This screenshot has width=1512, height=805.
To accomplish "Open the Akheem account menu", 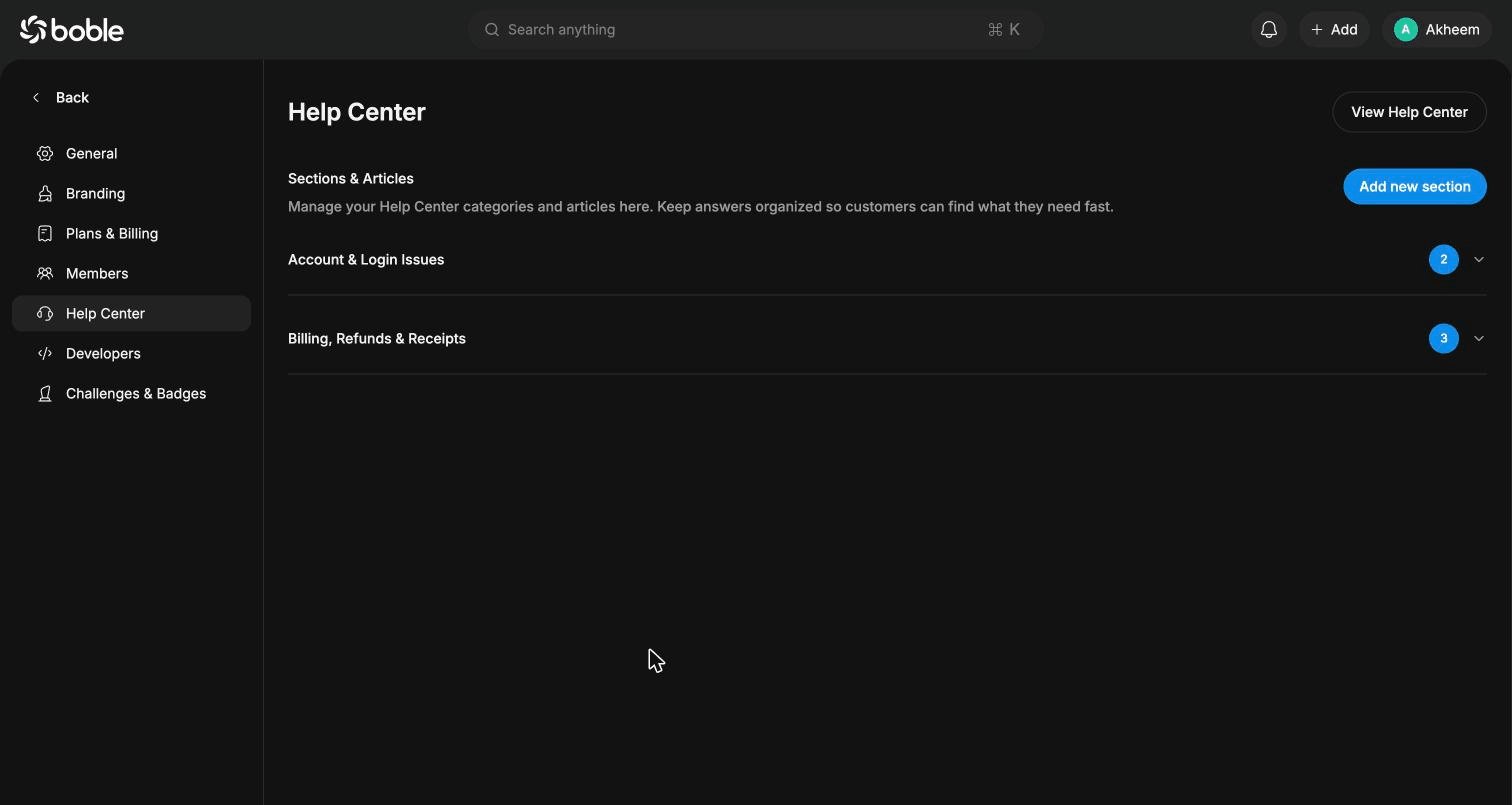I will [1437, 30].
